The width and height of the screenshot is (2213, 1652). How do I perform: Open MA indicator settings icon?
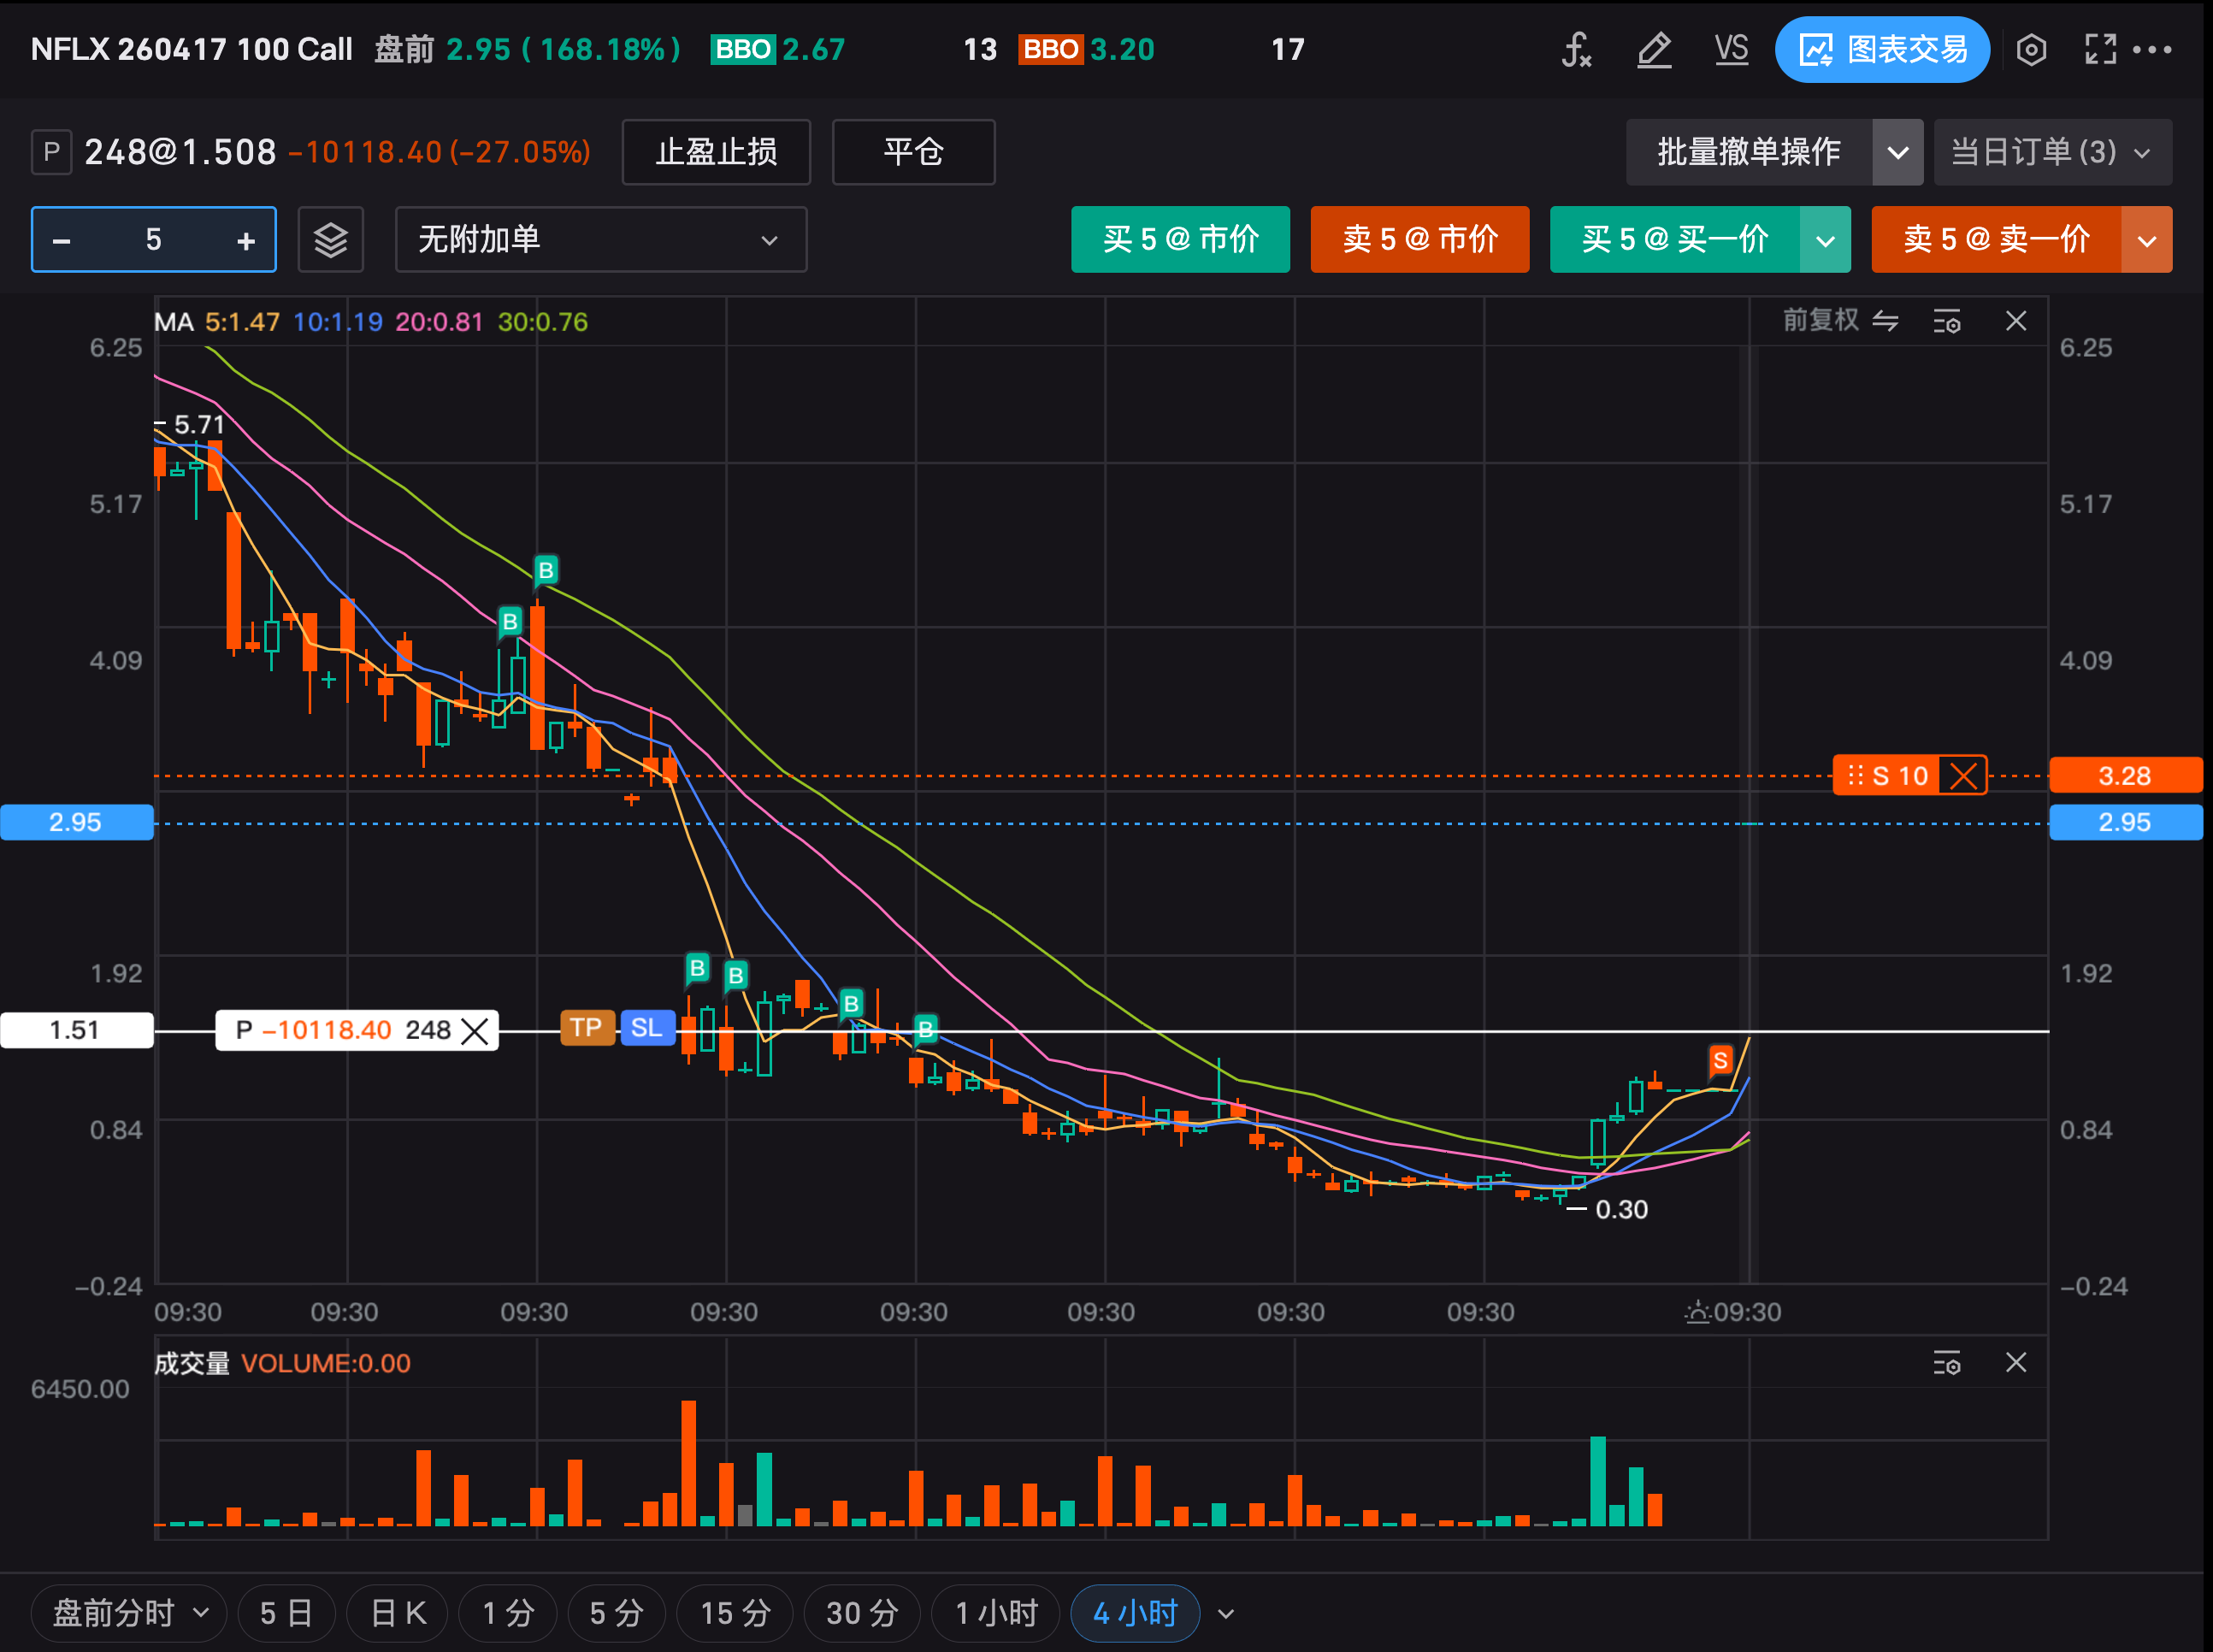[1946, 322]
